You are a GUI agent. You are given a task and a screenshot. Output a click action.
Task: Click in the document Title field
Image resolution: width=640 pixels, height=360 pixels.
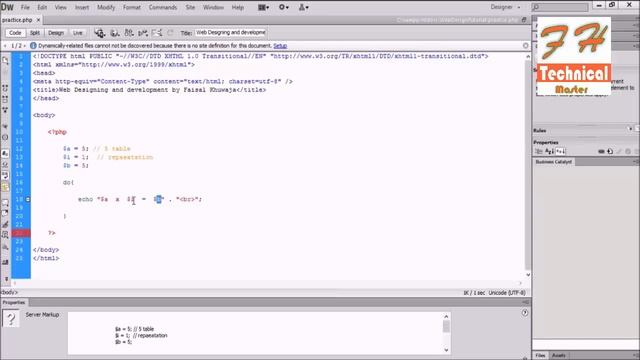[x=231, y=33]
